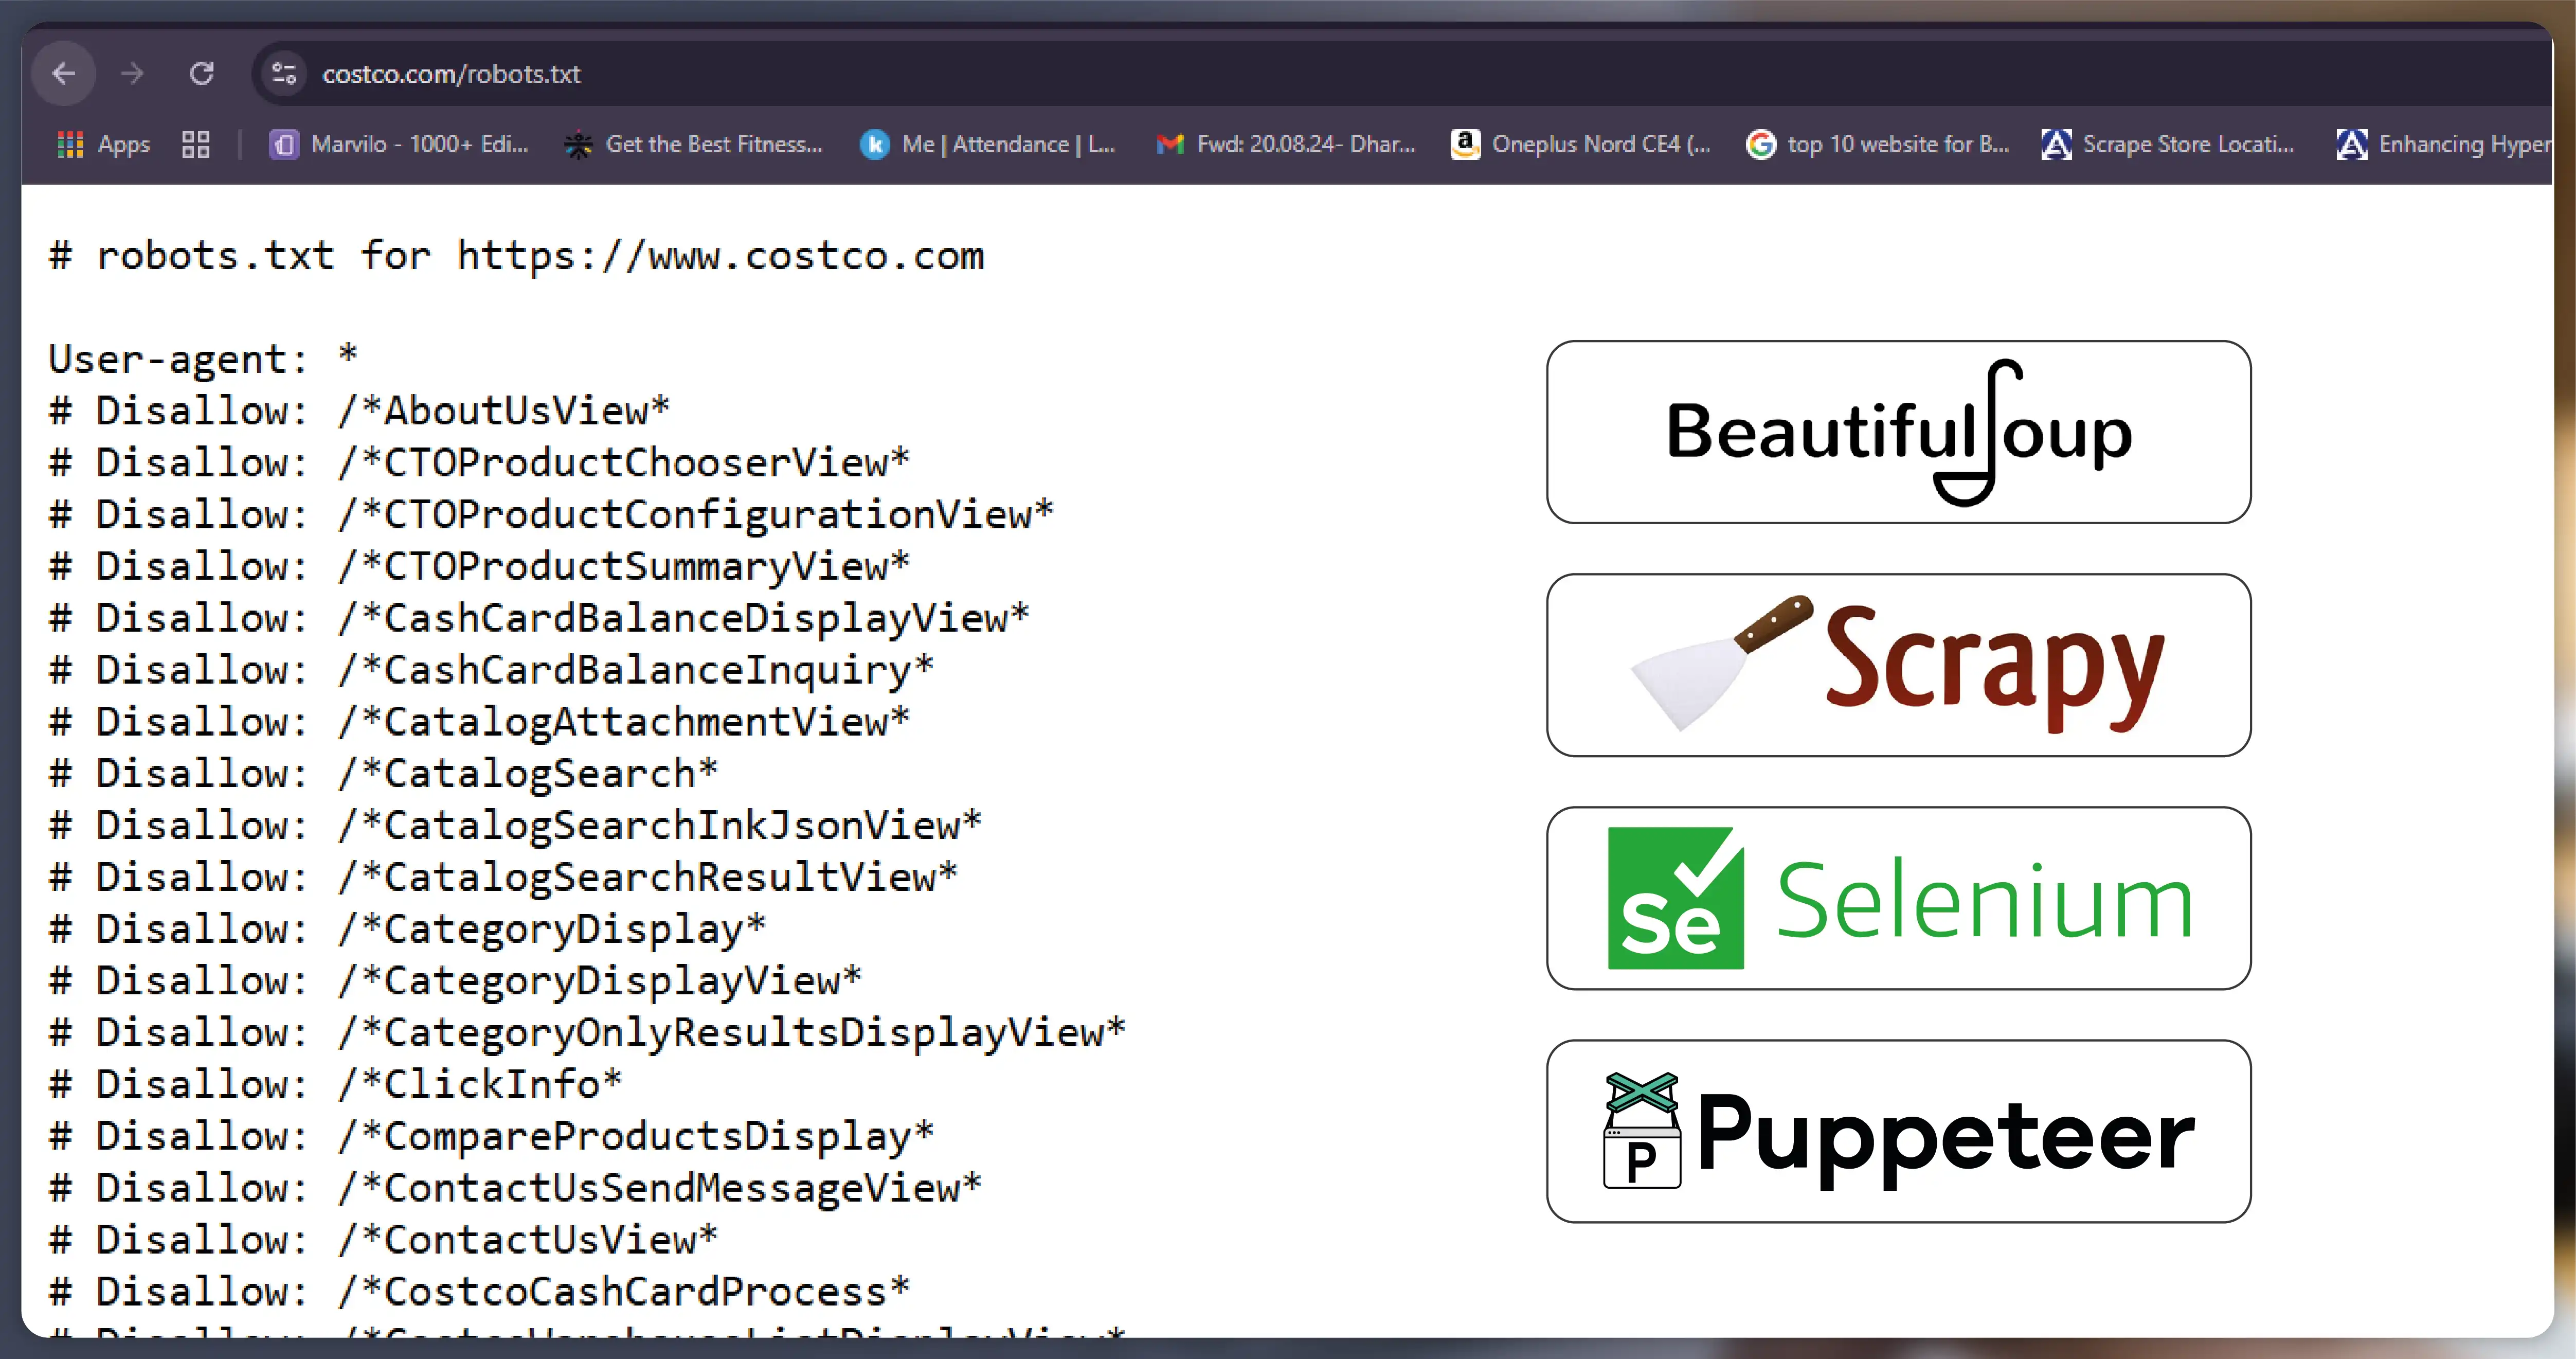Open the Gmail Fwd: 20.08.24- Dhar... bookmark
The image size is (2576, 1359).
pos(1286,145)
